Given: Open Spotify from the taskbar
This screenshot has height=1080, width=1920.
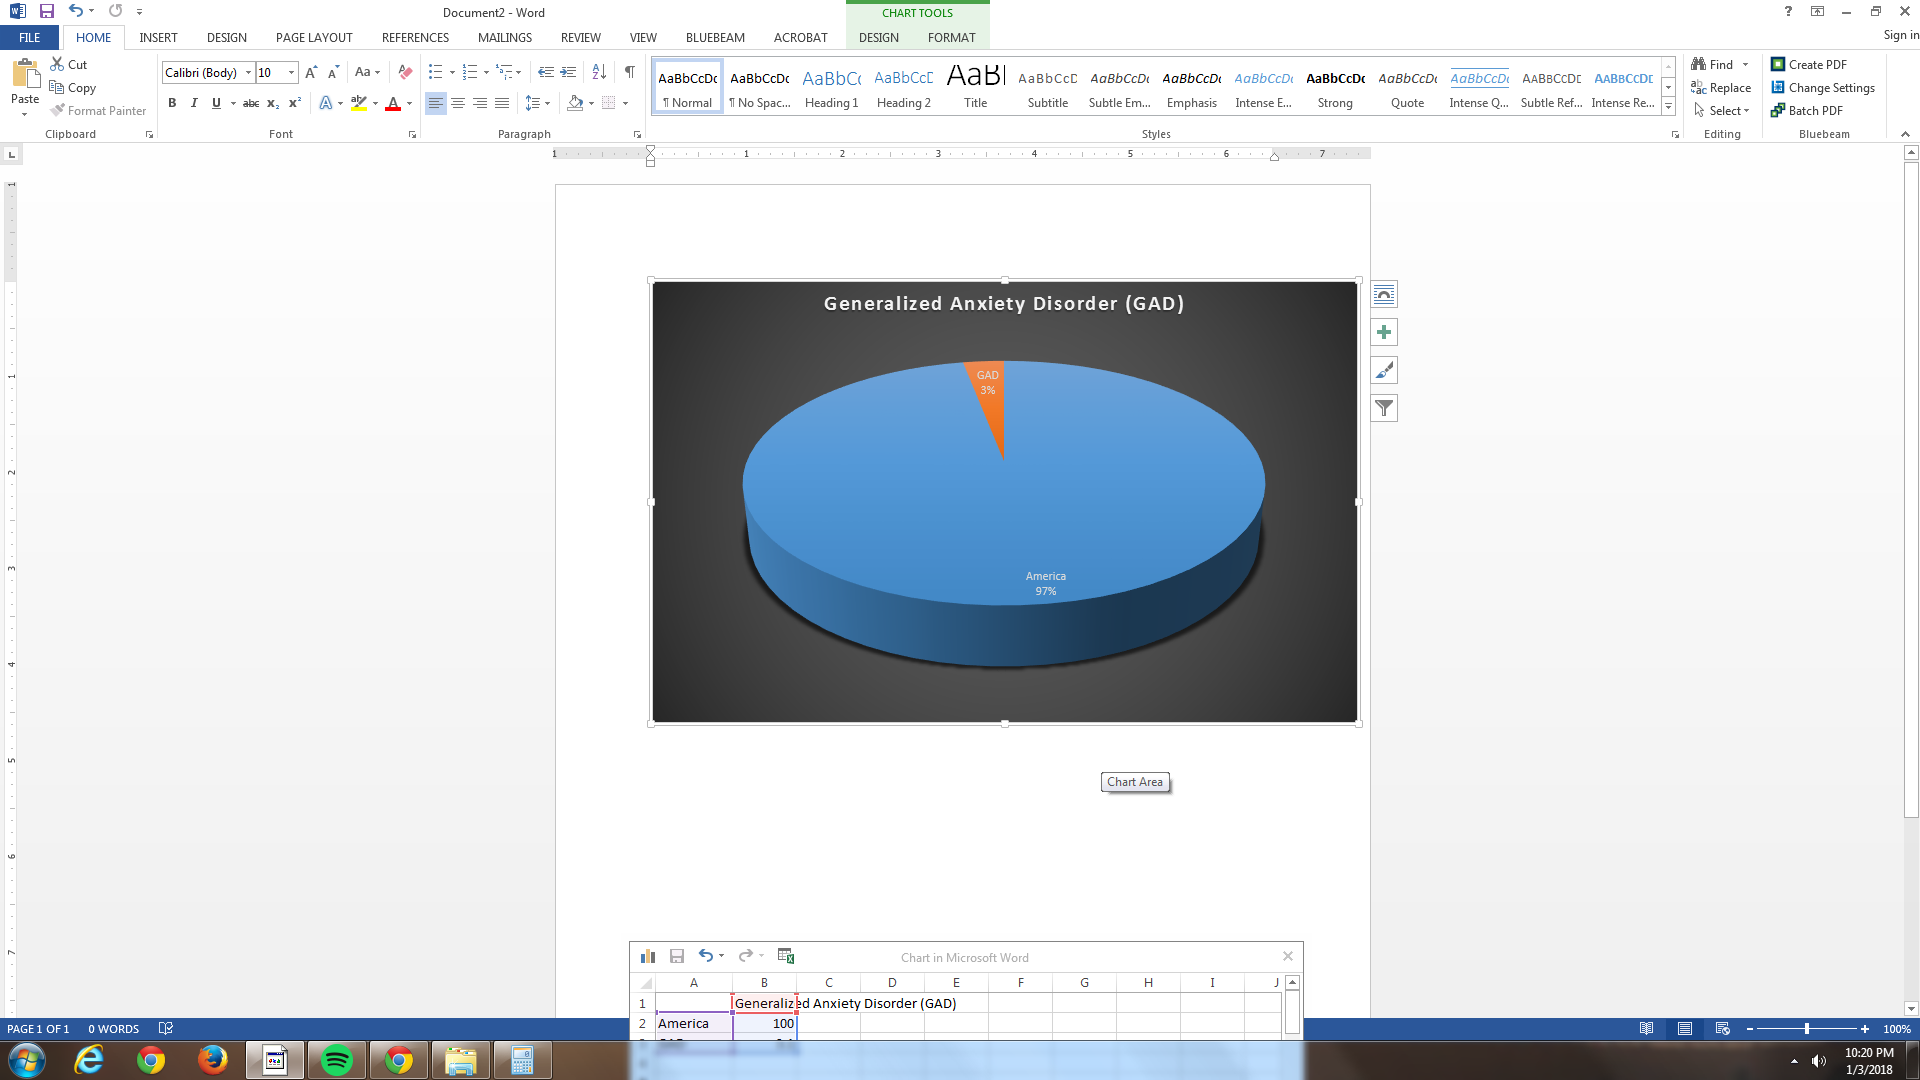Looking at the screenshot, I should pyautogui.click(x=337, y=1060).
